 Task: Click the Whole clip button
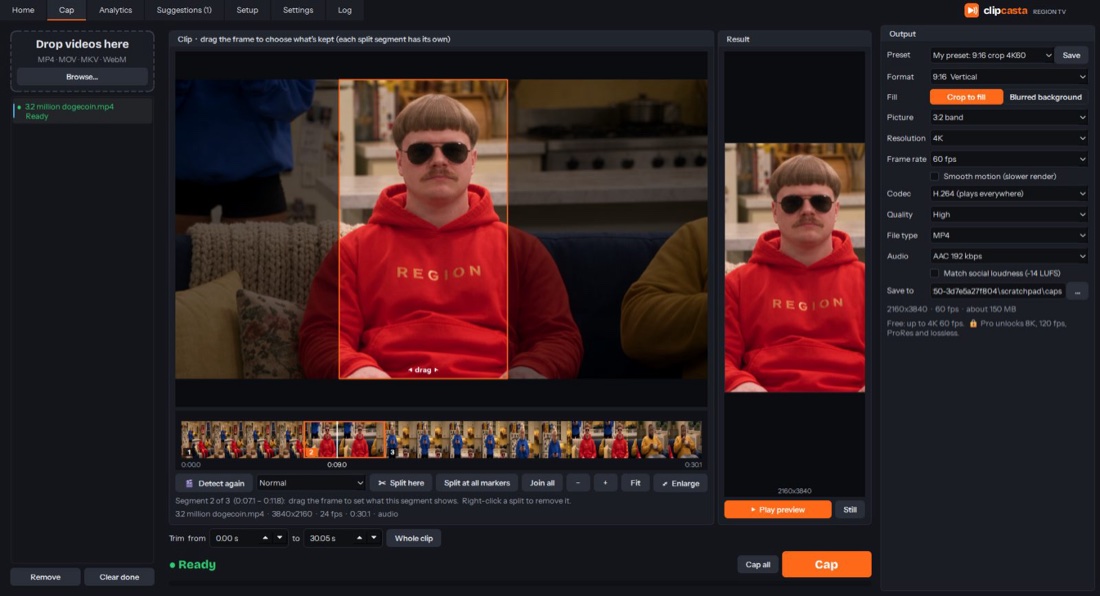point(414,539)
